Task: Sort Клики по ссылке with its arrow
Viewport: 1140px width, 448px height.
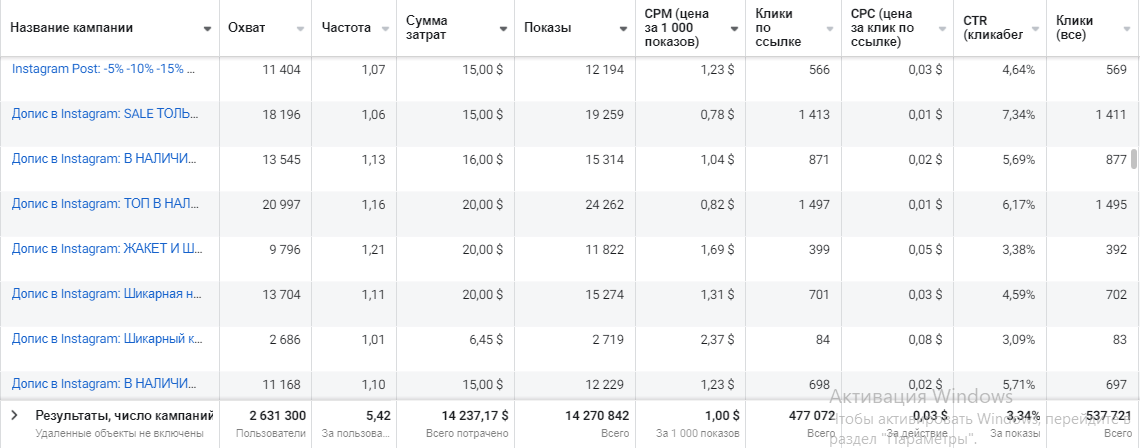Action: coord(829,29)
